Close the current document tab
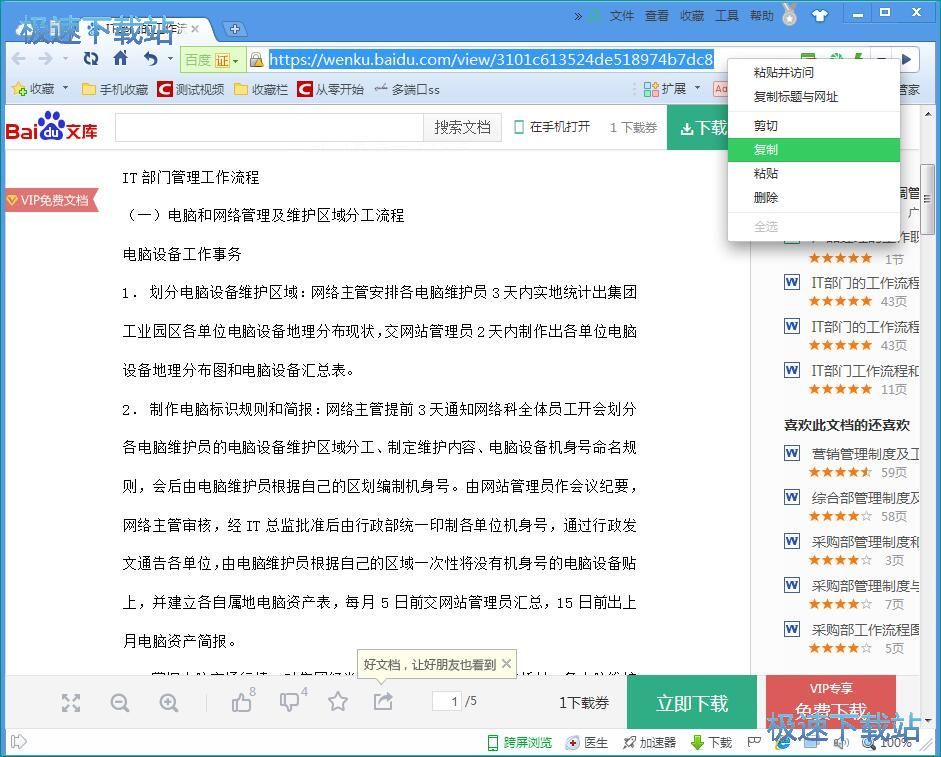 (x=195, y=28)
